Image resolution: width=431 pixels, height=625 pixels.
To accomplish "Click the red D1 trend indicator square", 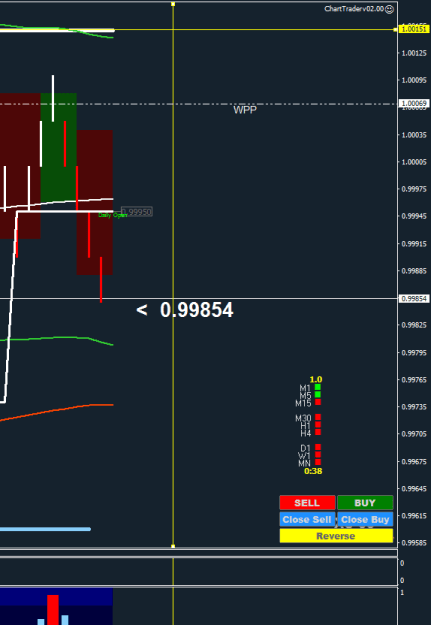I will pos(318,447).
